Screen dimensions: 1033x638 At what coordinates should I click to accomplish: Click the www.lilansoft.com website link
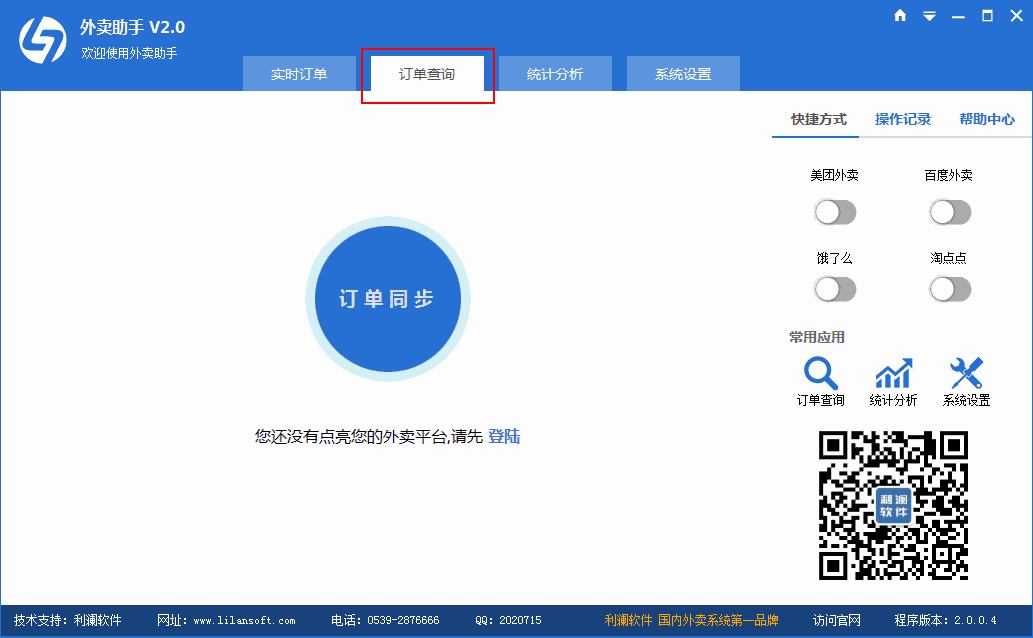[x=244, y=620]
